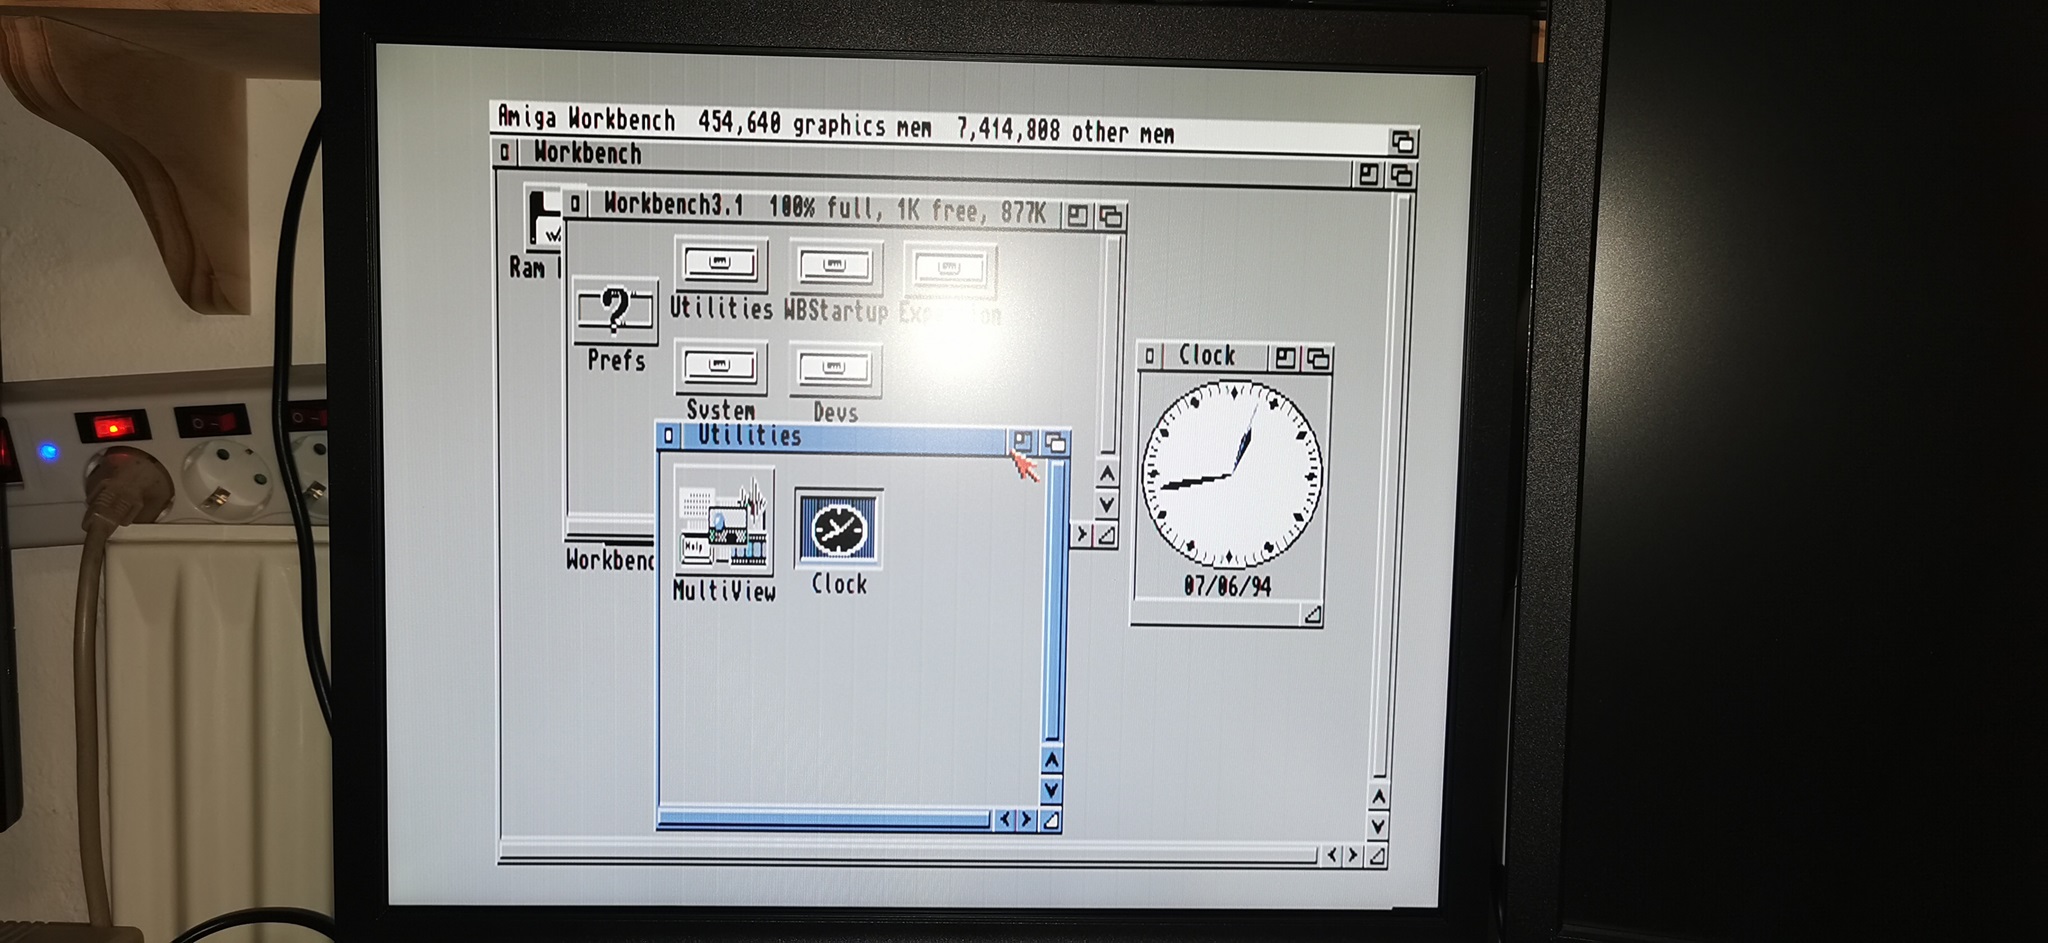Click right arrow in Workbench3.1 window bottom bar
Screen dimensions: 2048x943
(1082, 534)
